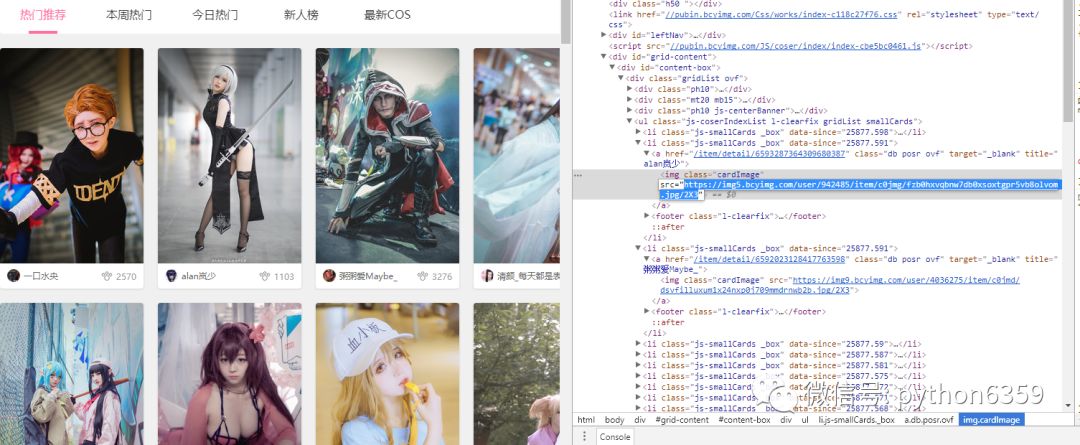Screen dimensions: 1080x445
Task: Click the like icon next to 2570
Action: point(107,276)
